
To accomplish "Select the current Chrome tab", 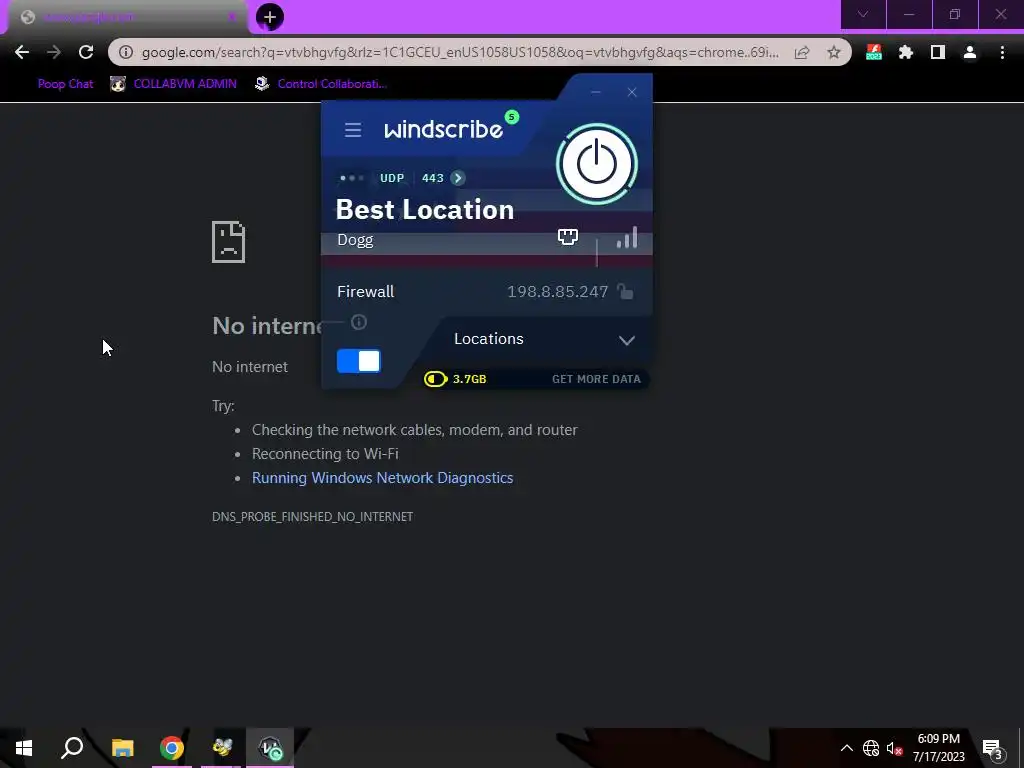I will pyautogui.click(x=127, y=17).
